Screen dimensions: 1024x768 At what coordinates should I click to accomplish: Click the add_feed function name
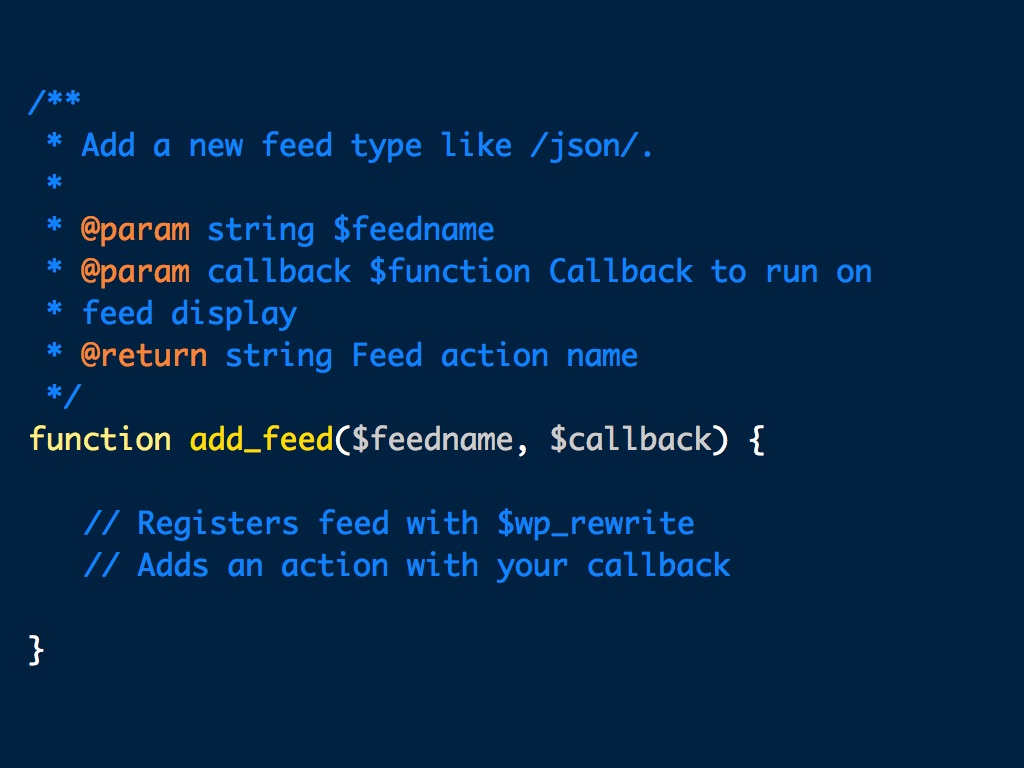pos(261,440)
